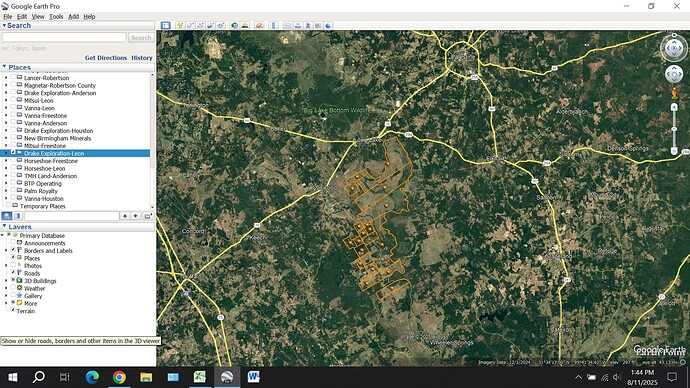Click the Get Directions link
690x388 pixels.
[106, 58]
